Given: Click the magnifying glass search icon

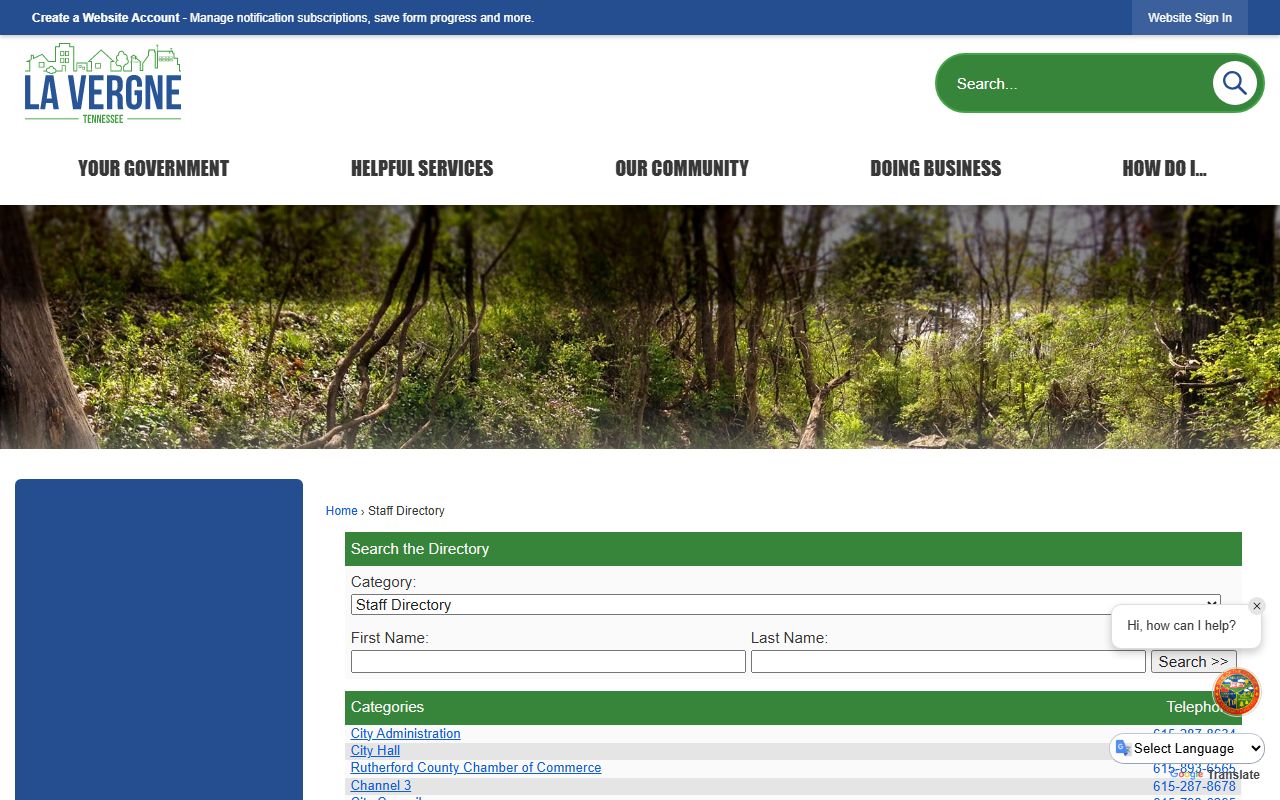Looking at the screenshot, I should [x=1234, y=83].
